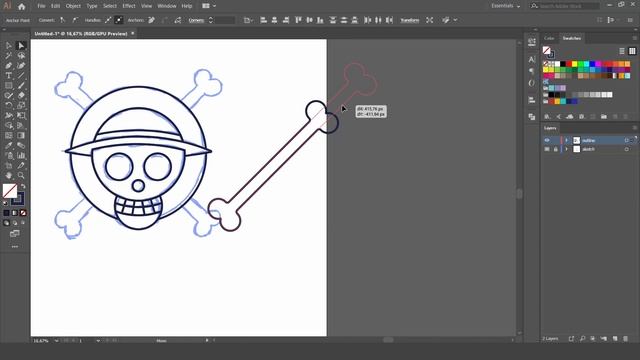Toggle visibility of the sketch layer
640x360 pixels.
point(547,149)
